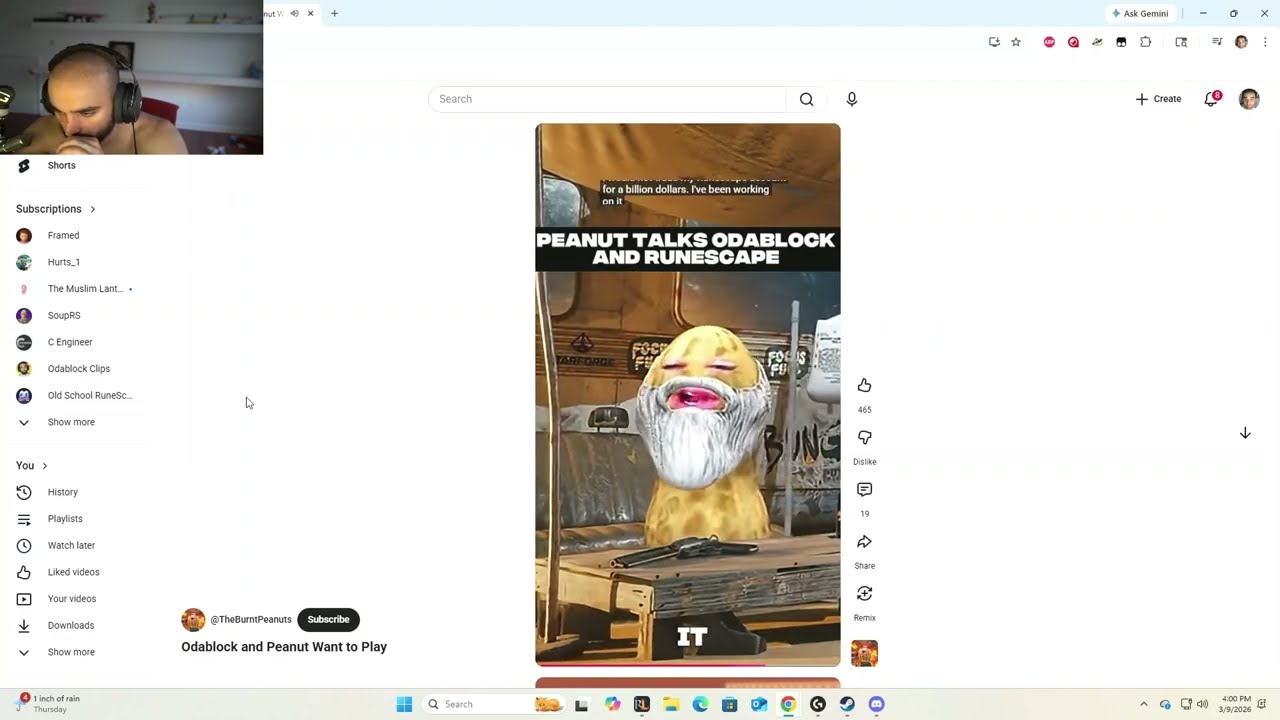1280x720 pixels.
Task: Like the Peanut Short video
Action: [864, 386]
